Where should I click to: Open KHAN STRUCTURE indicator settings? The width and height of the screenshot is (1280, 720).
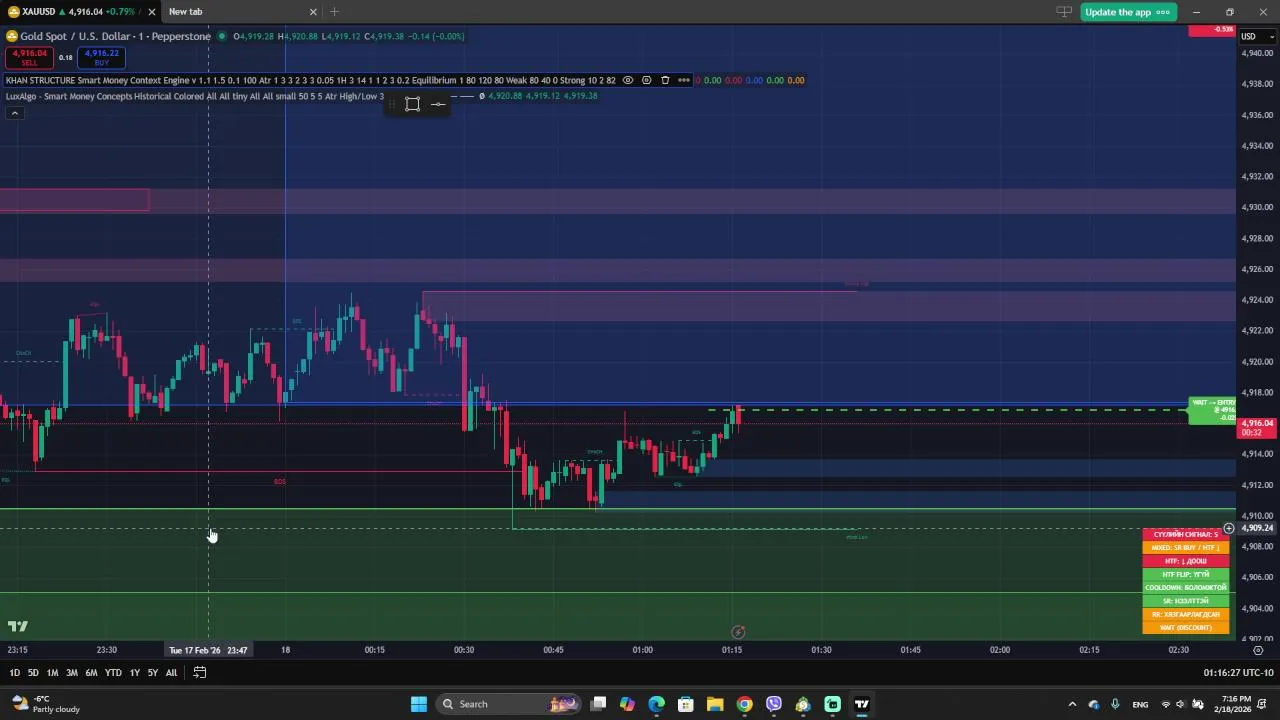[646, 80]
